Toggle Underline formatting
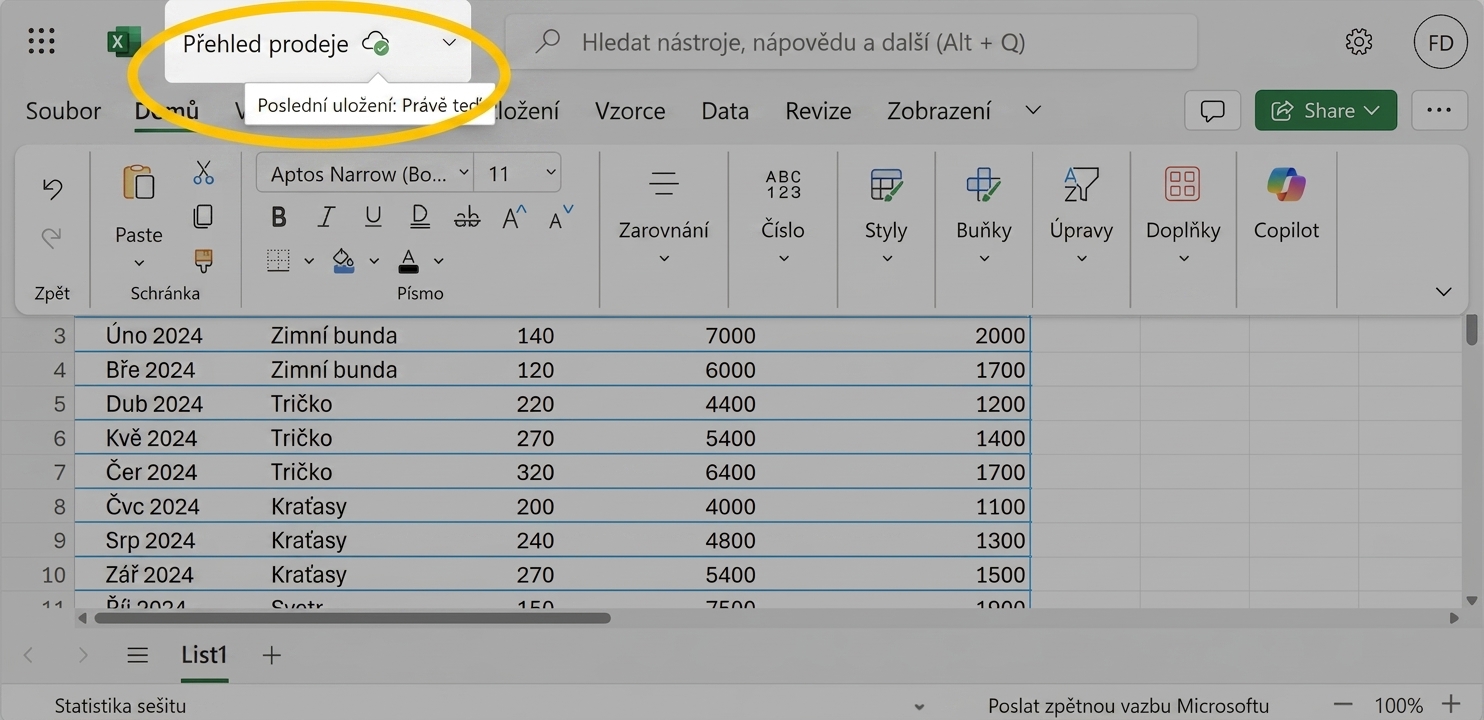This screenshot has width=1484, height=720. click(x=373, y=217)
